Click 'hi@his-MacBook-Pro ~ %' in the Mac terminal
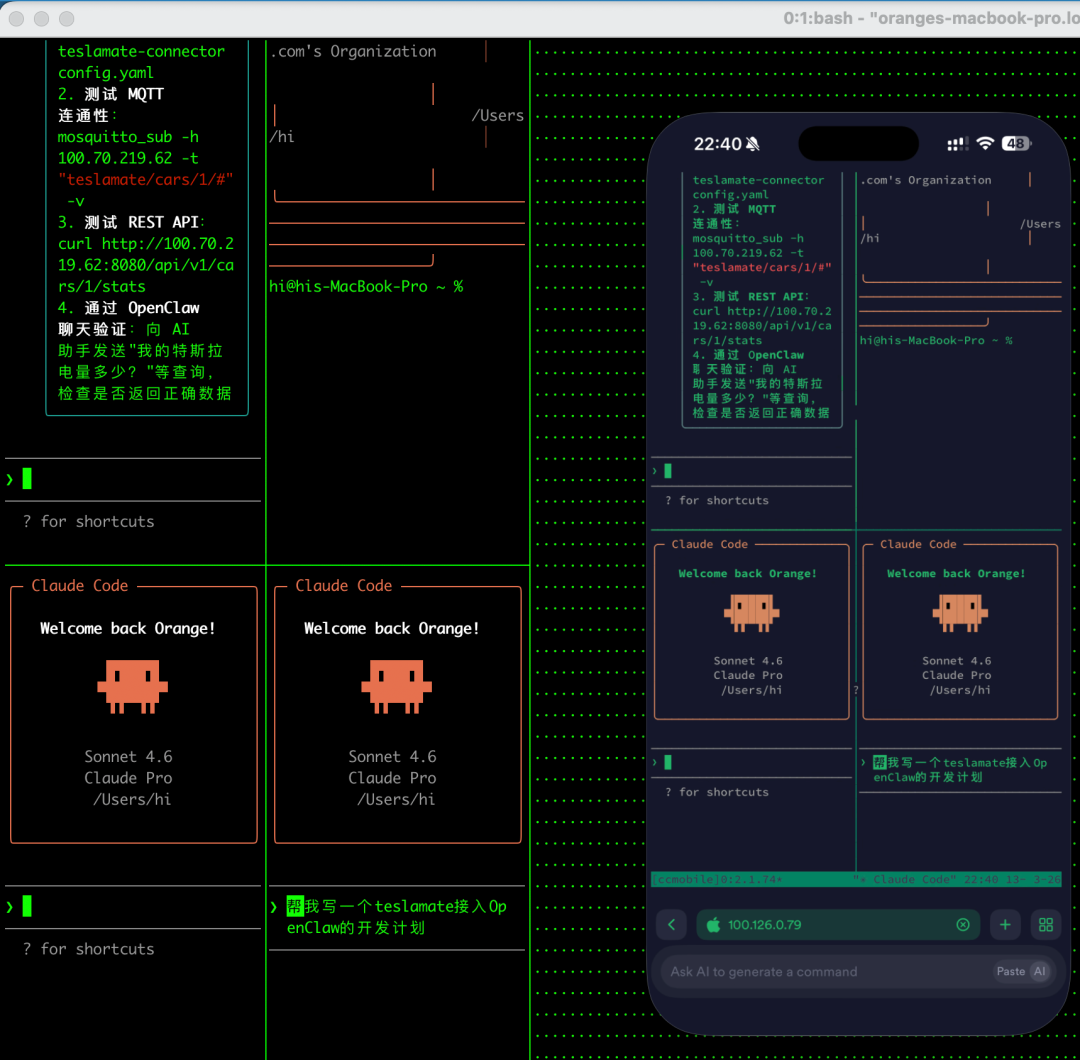Image resolution: width=1080 pixels, height=1060 pixels. [x=366, y=287]
